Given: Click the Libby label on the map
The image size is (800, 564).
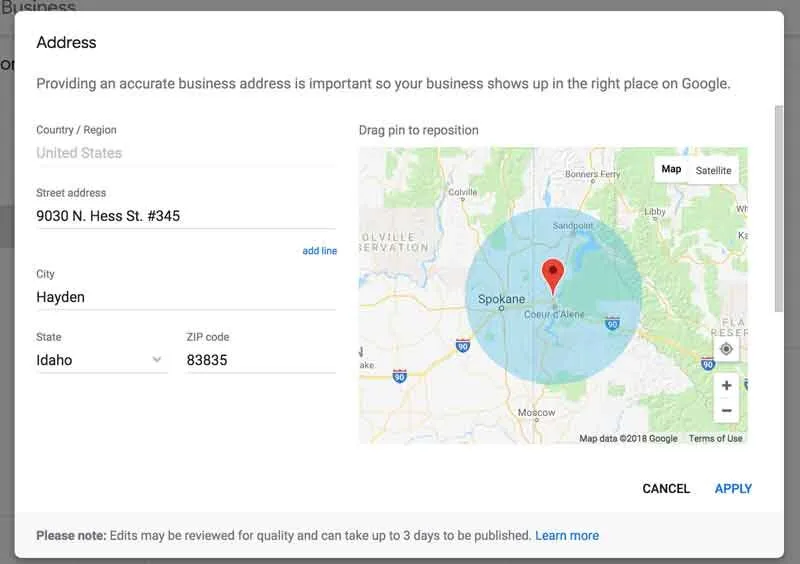Looking at the screenshot, I should [x=655, y=211].
